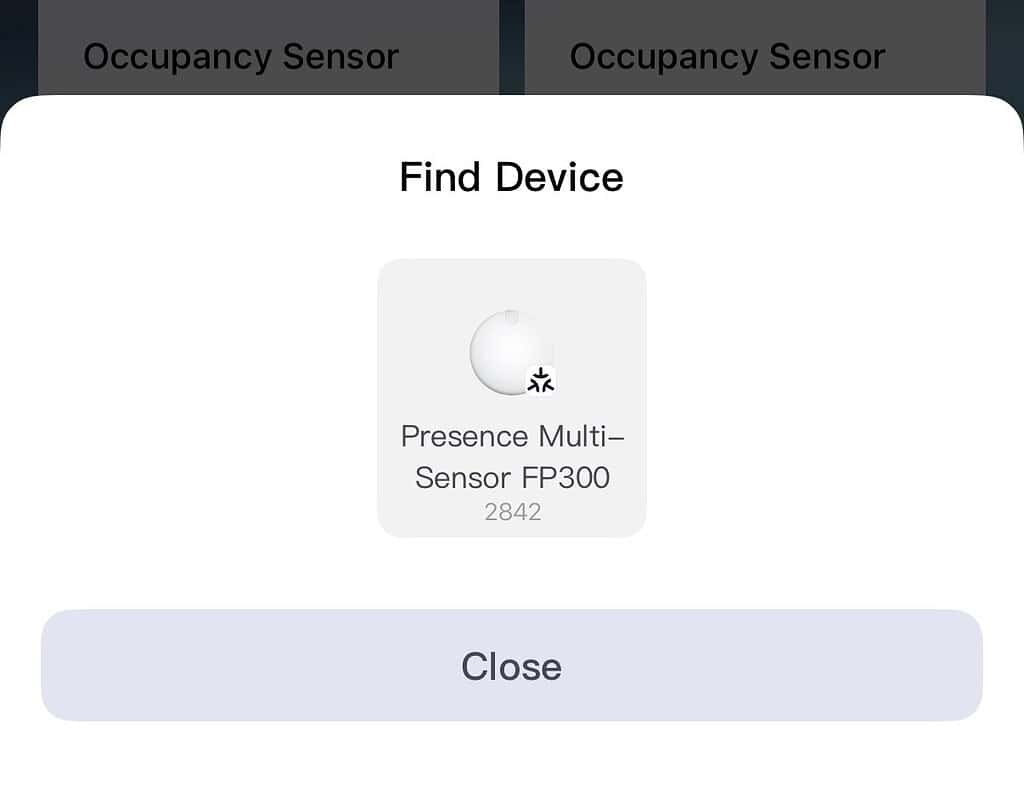Viewport: 1024px width, 796px height.
Task: Tap the left "Occupancy Sensor" title text
Action: tap(241, 56)
